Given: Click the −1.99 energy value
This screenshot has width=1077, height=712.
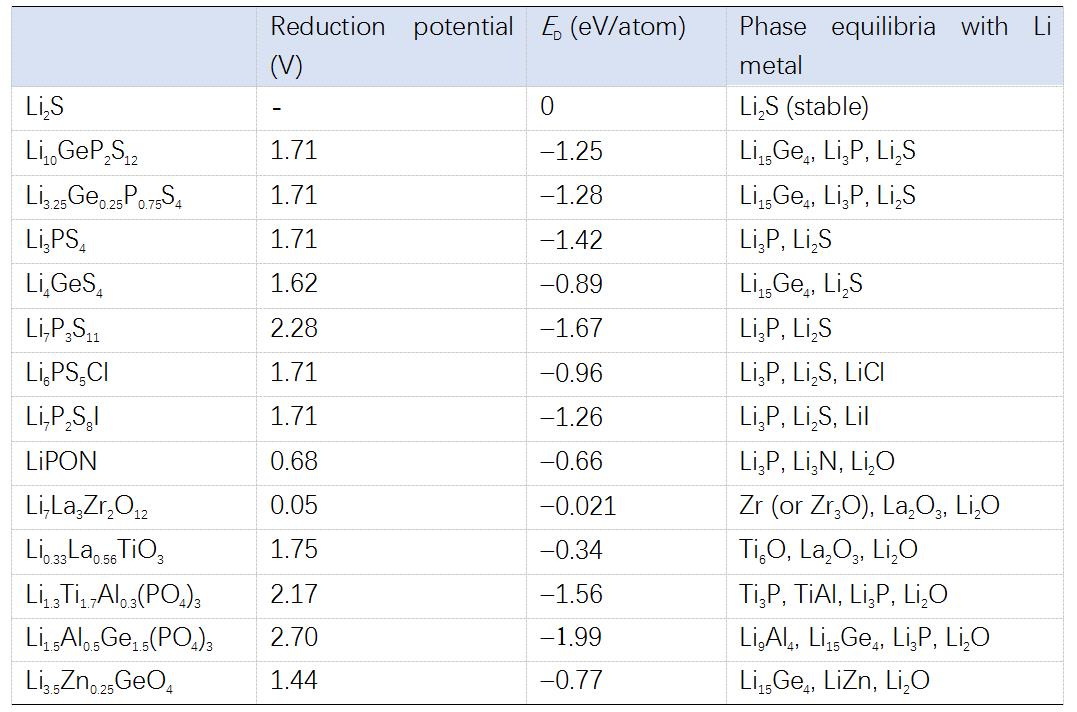Looking at the screenshot, I should click(x=571, y=638).
